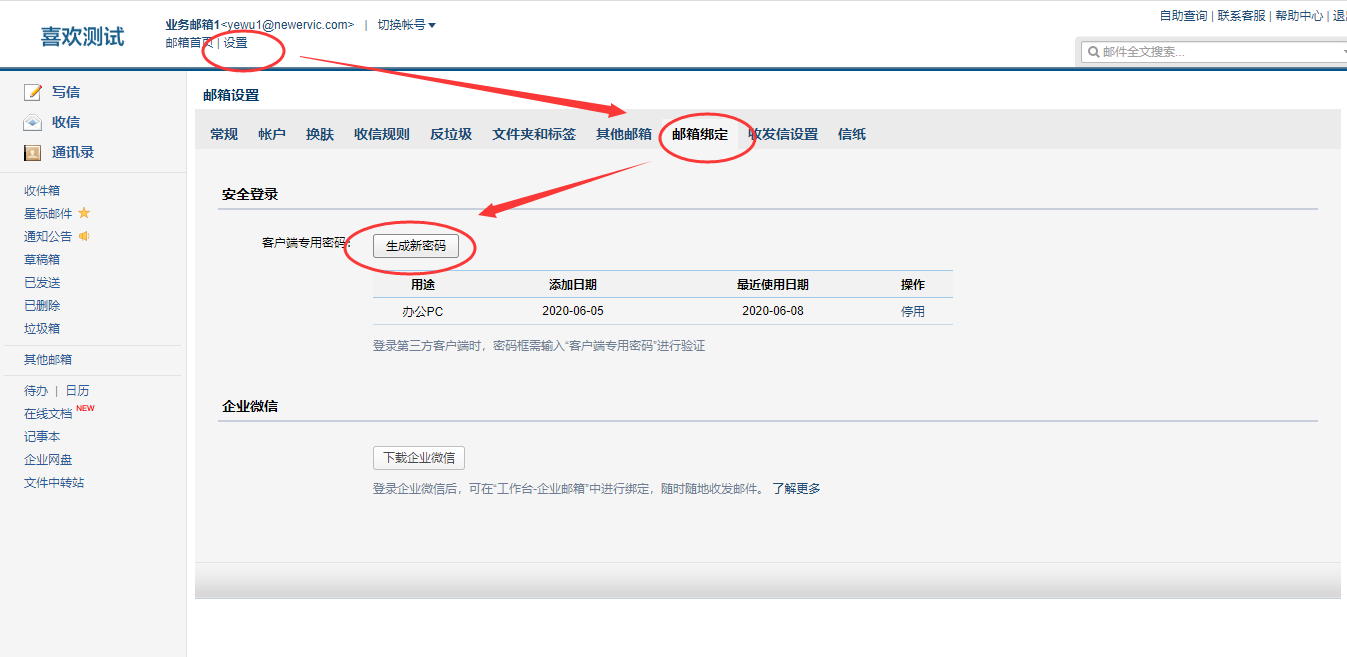Click the 设置 link in the header
1347x657 pixels.
click(235, 43)
